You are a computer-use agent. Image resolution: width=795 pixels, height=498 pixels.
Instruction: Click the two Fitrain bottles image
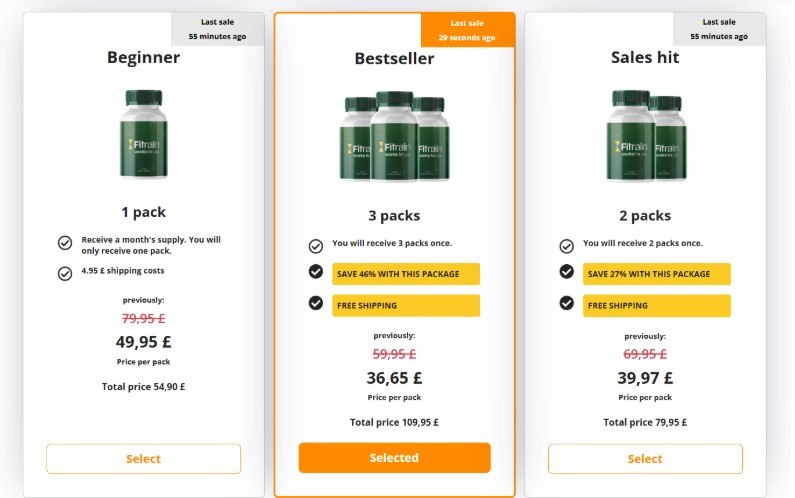coord(645,138)
